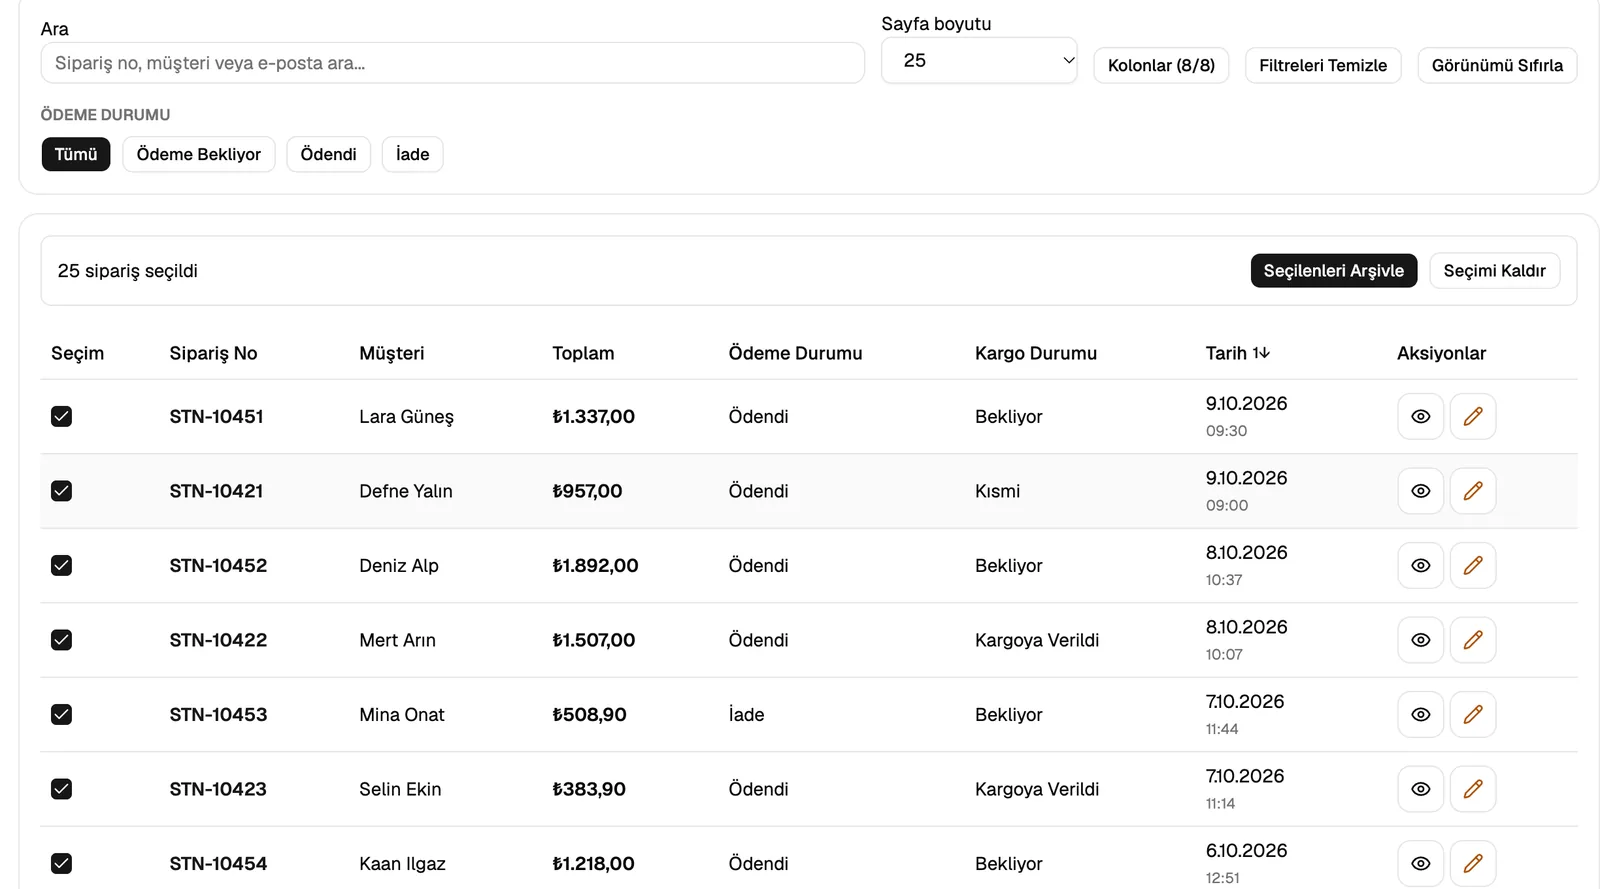View order STN-10421 details
Screen dimensions: 1600x889
(x=1420, y=491)
